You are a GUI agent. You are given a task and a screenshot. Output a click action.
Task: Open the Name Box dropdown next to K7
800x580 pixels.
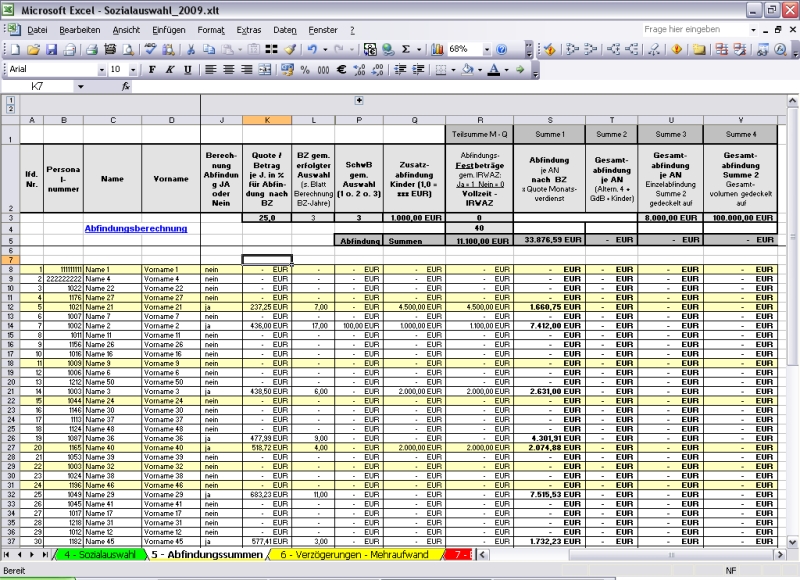[x=81, y=87]
